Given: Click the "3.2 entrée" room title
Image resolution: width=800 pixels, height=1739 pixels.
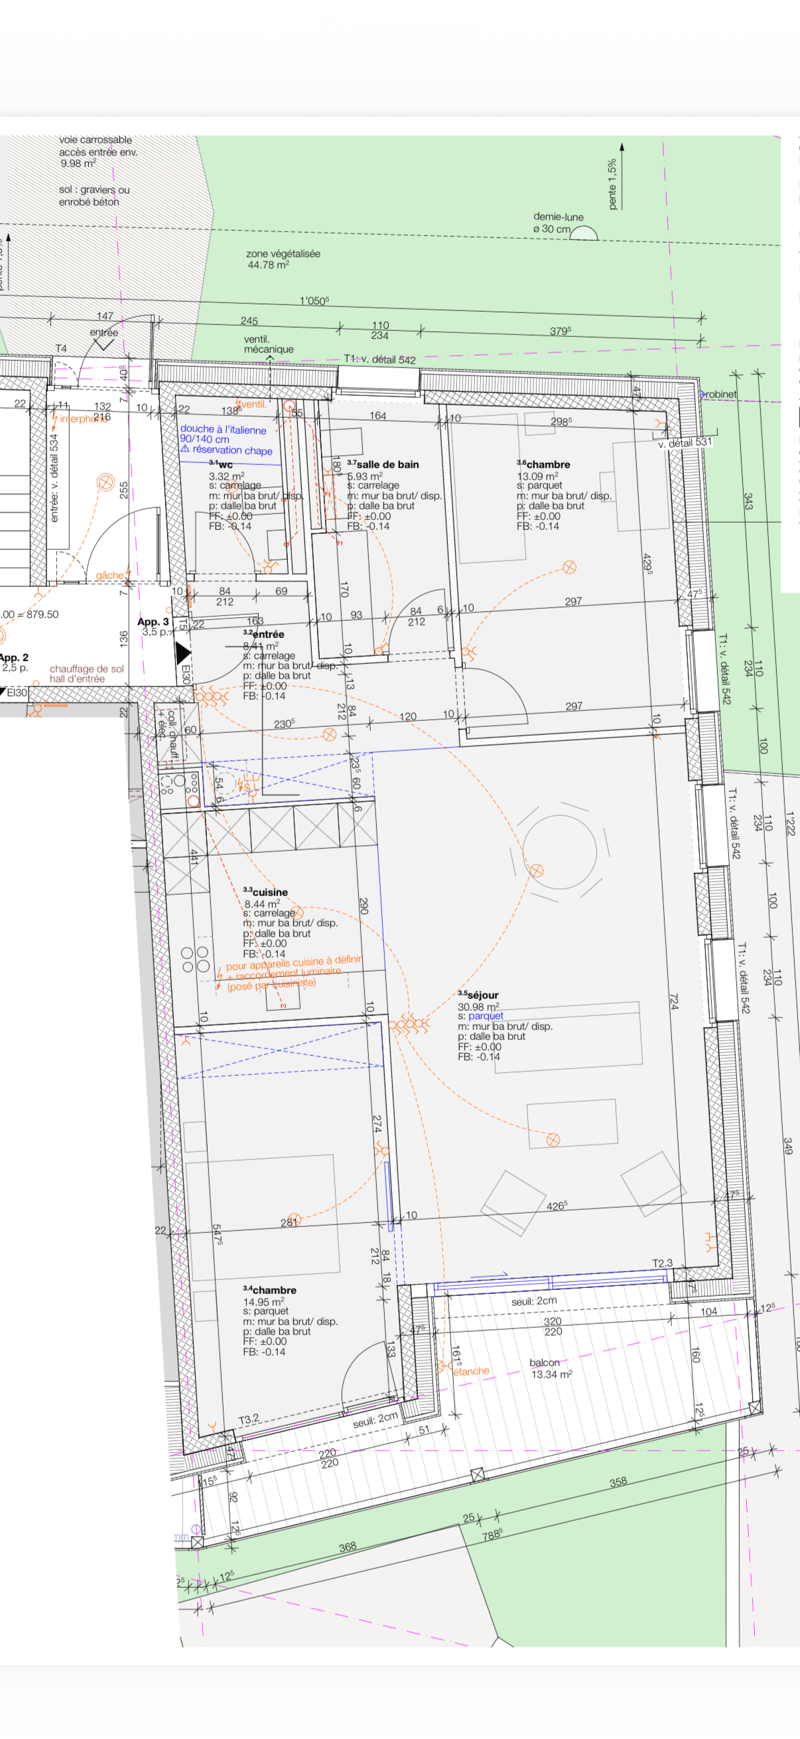Looking at the screenshot, I should click(263, 634).
